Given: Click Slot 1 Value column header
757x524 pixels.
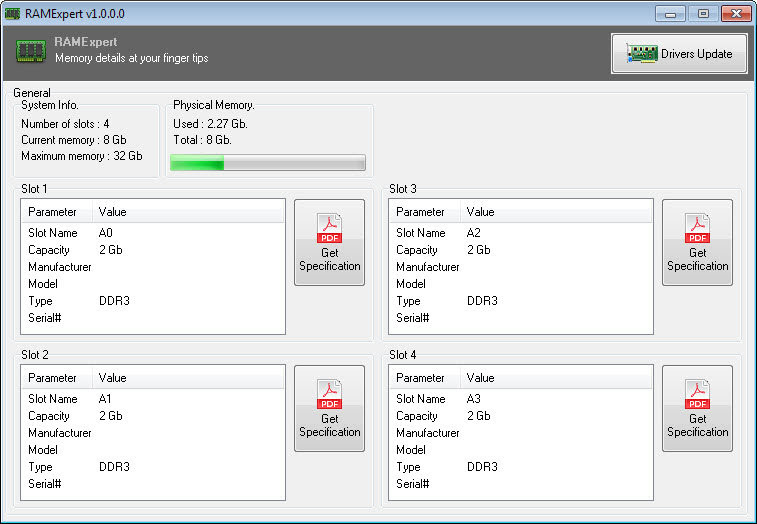Looking at the screenshot, I should coord(188,212).
